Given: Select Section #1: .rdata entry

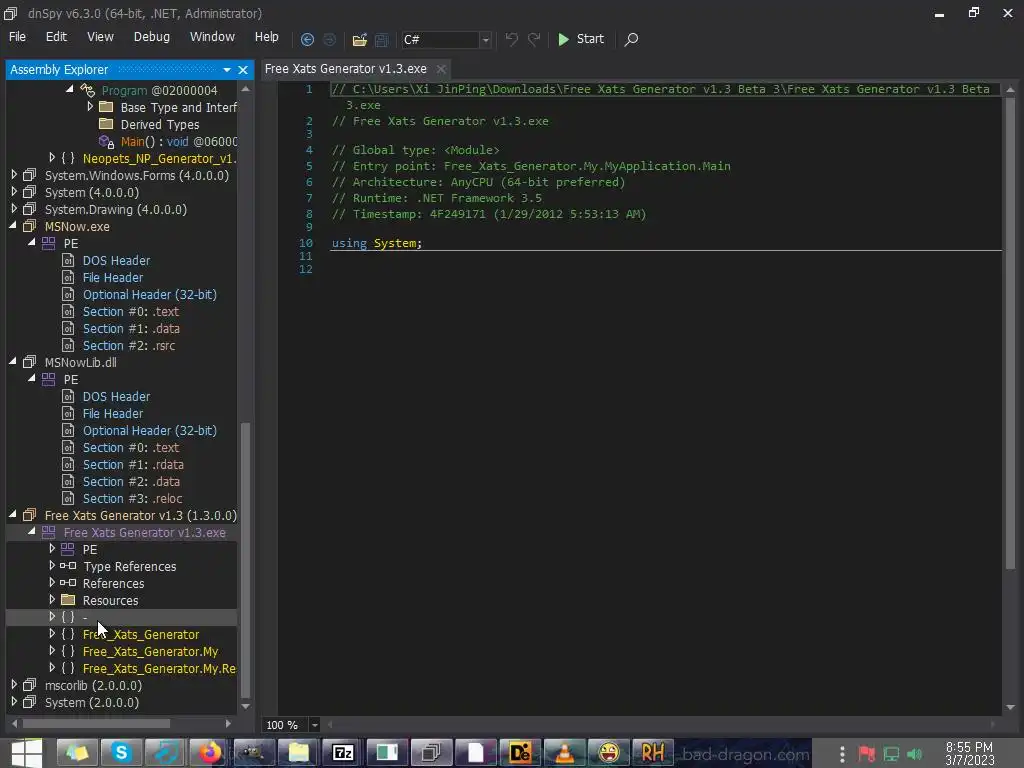Looking at the screenshot, I should tap(133, 464).
